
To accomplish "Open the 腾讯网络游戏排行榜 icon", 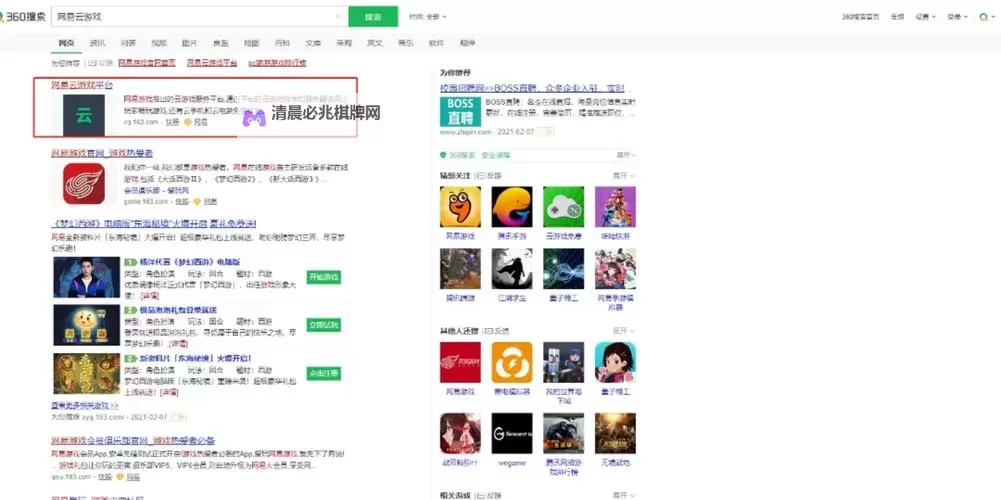I will pos(564,433).
